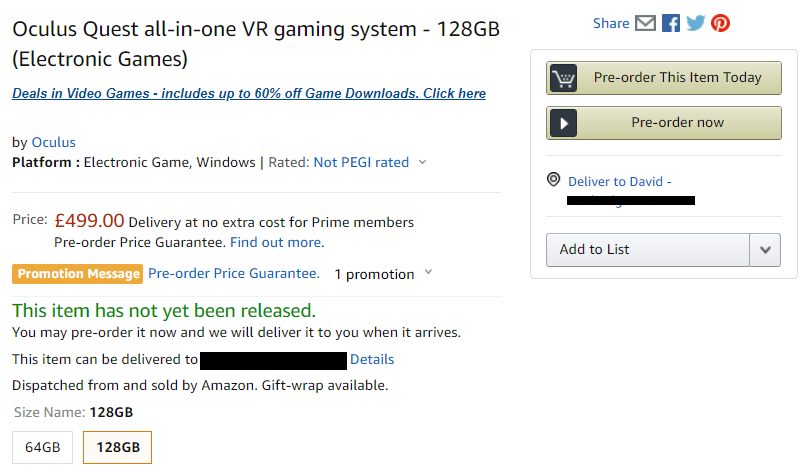Share on Twitter icon
The height and width of the screenshot is (474, 800).
click(x=696, y=23)
